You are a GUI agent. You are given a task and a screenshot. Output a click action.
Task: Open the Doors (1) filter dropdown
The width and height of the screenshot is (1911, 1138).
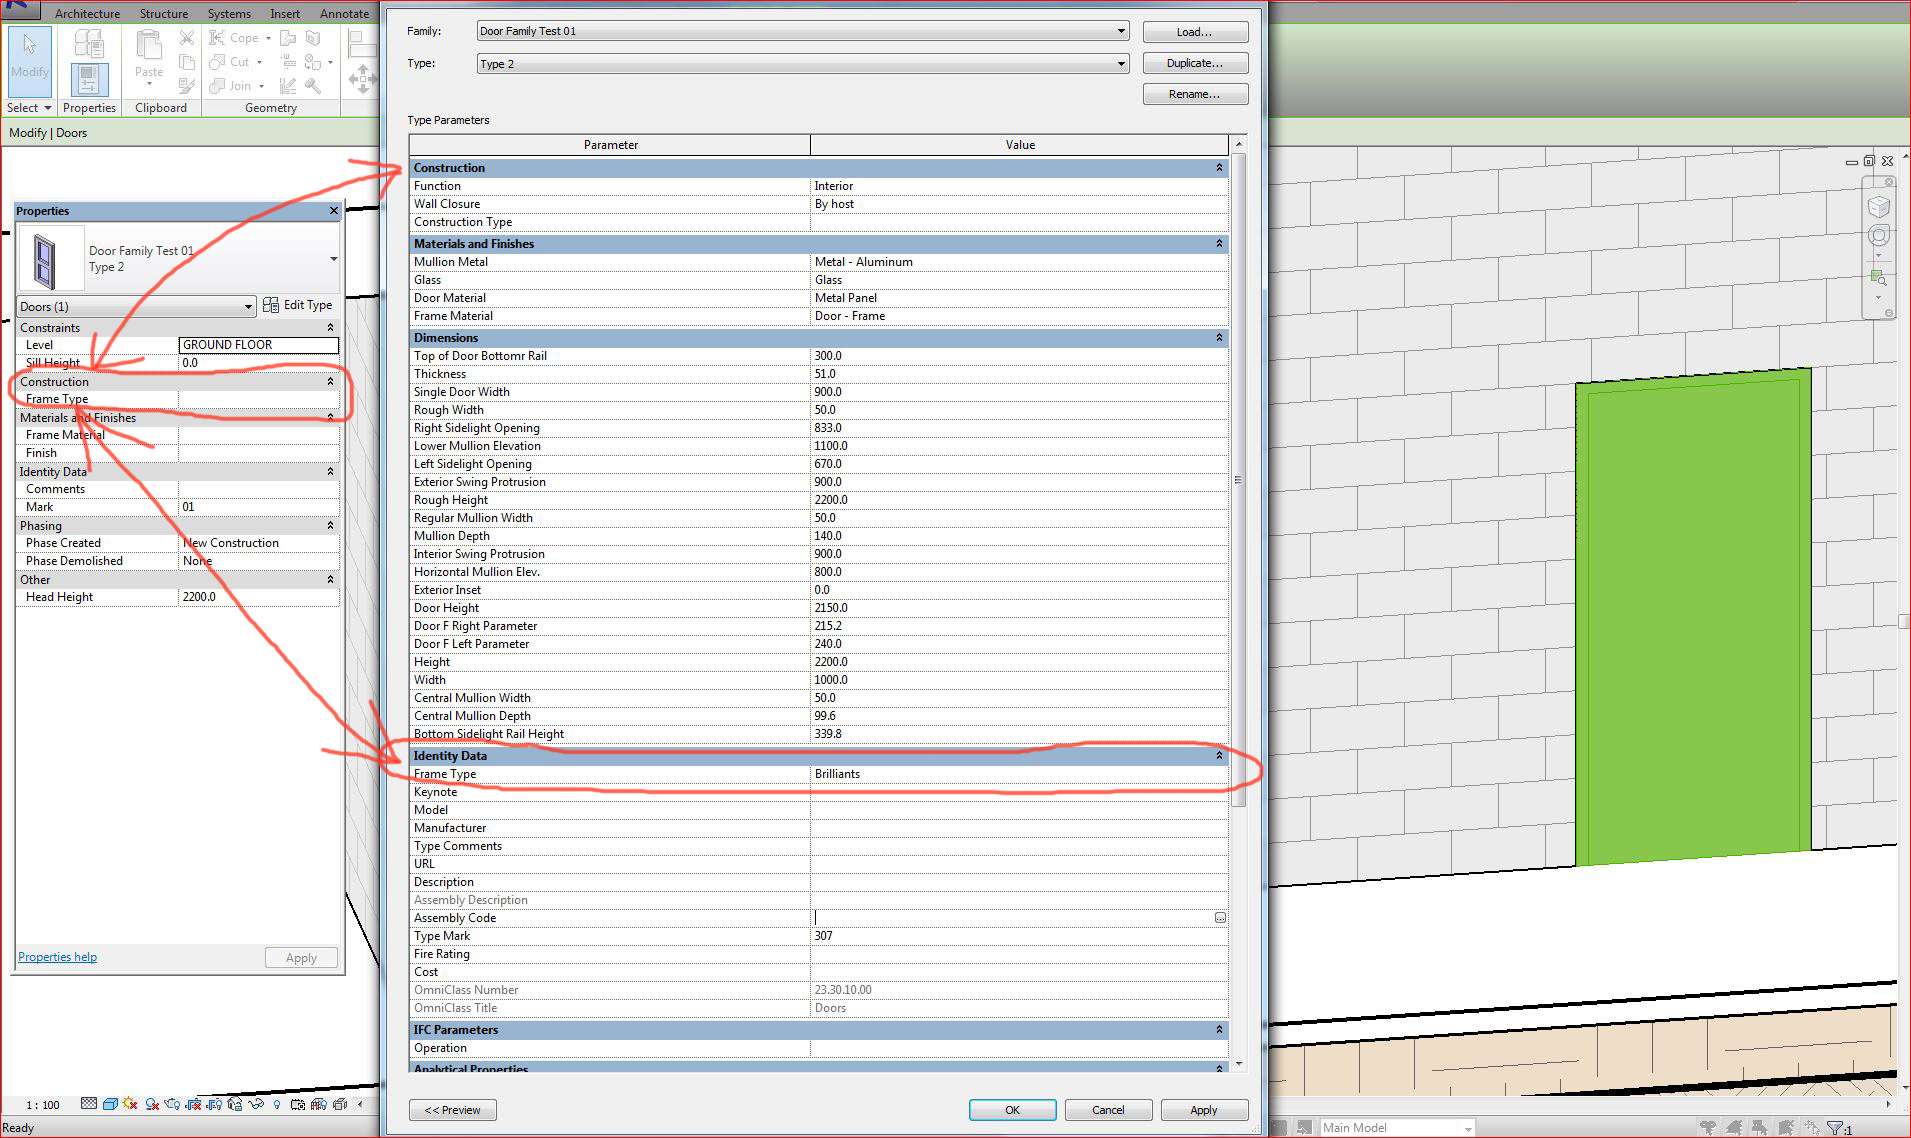pyautogui.click(x=137, y=306)
